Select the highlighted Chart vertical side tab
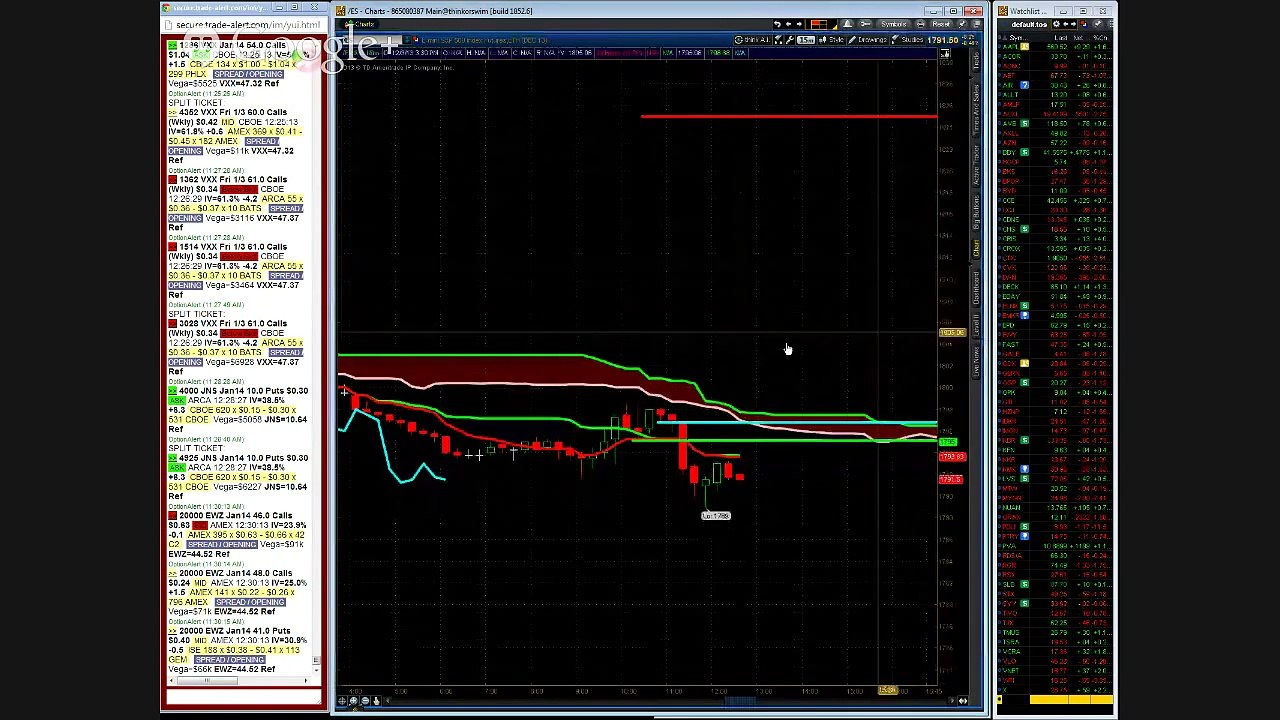 point(975,248)
